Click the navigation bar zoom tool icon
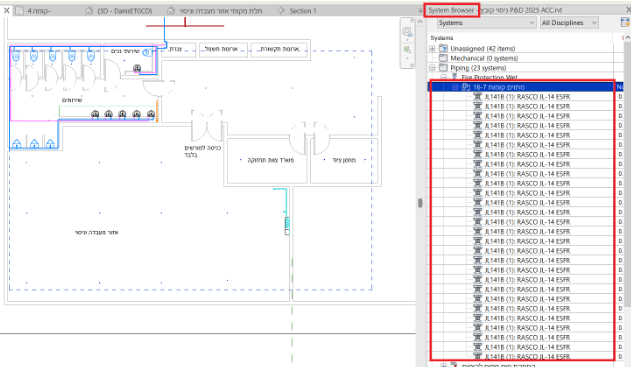The height and width of the screenshot is (375, 634). tap(407, 32)
